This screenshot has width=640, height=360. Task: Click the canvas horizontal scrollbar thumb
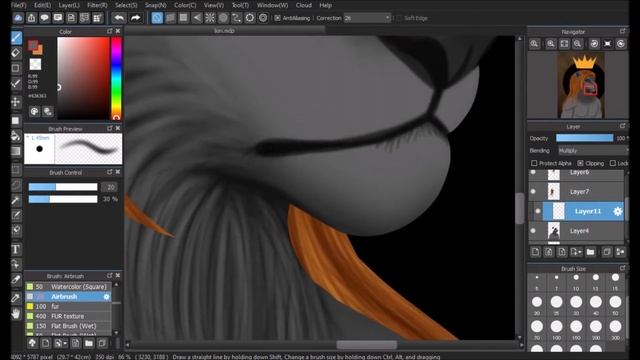click(x=367, y=345)
